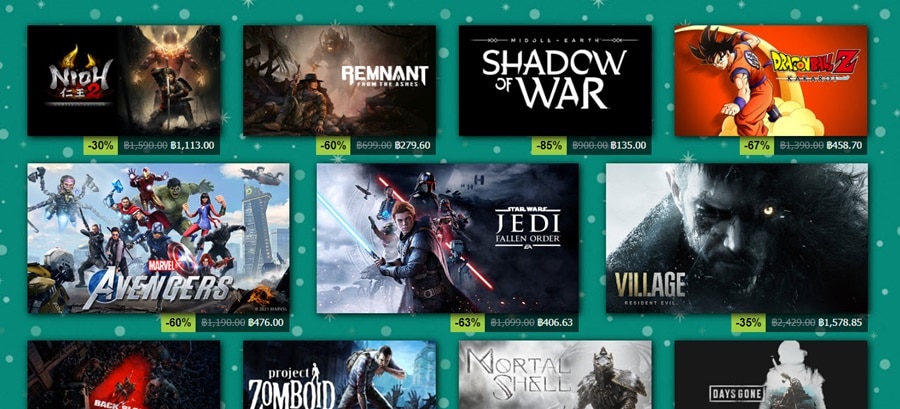Image resolution: width=900 pixels, height=409 pixels.
Task: Open the Nioh 2 game capsule
Action: [x=123, y=80]
